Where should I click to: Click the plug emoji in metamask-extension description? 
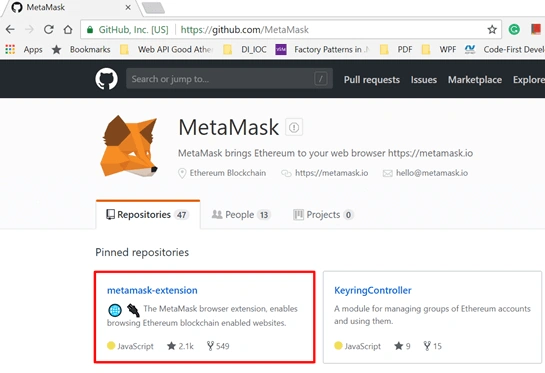coord(133,310)
